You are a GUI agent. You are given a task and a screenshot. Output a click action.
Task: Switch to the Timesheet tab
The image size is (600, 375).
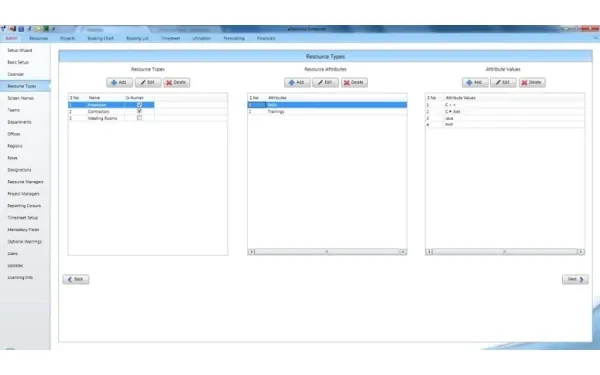click(171, 38)
